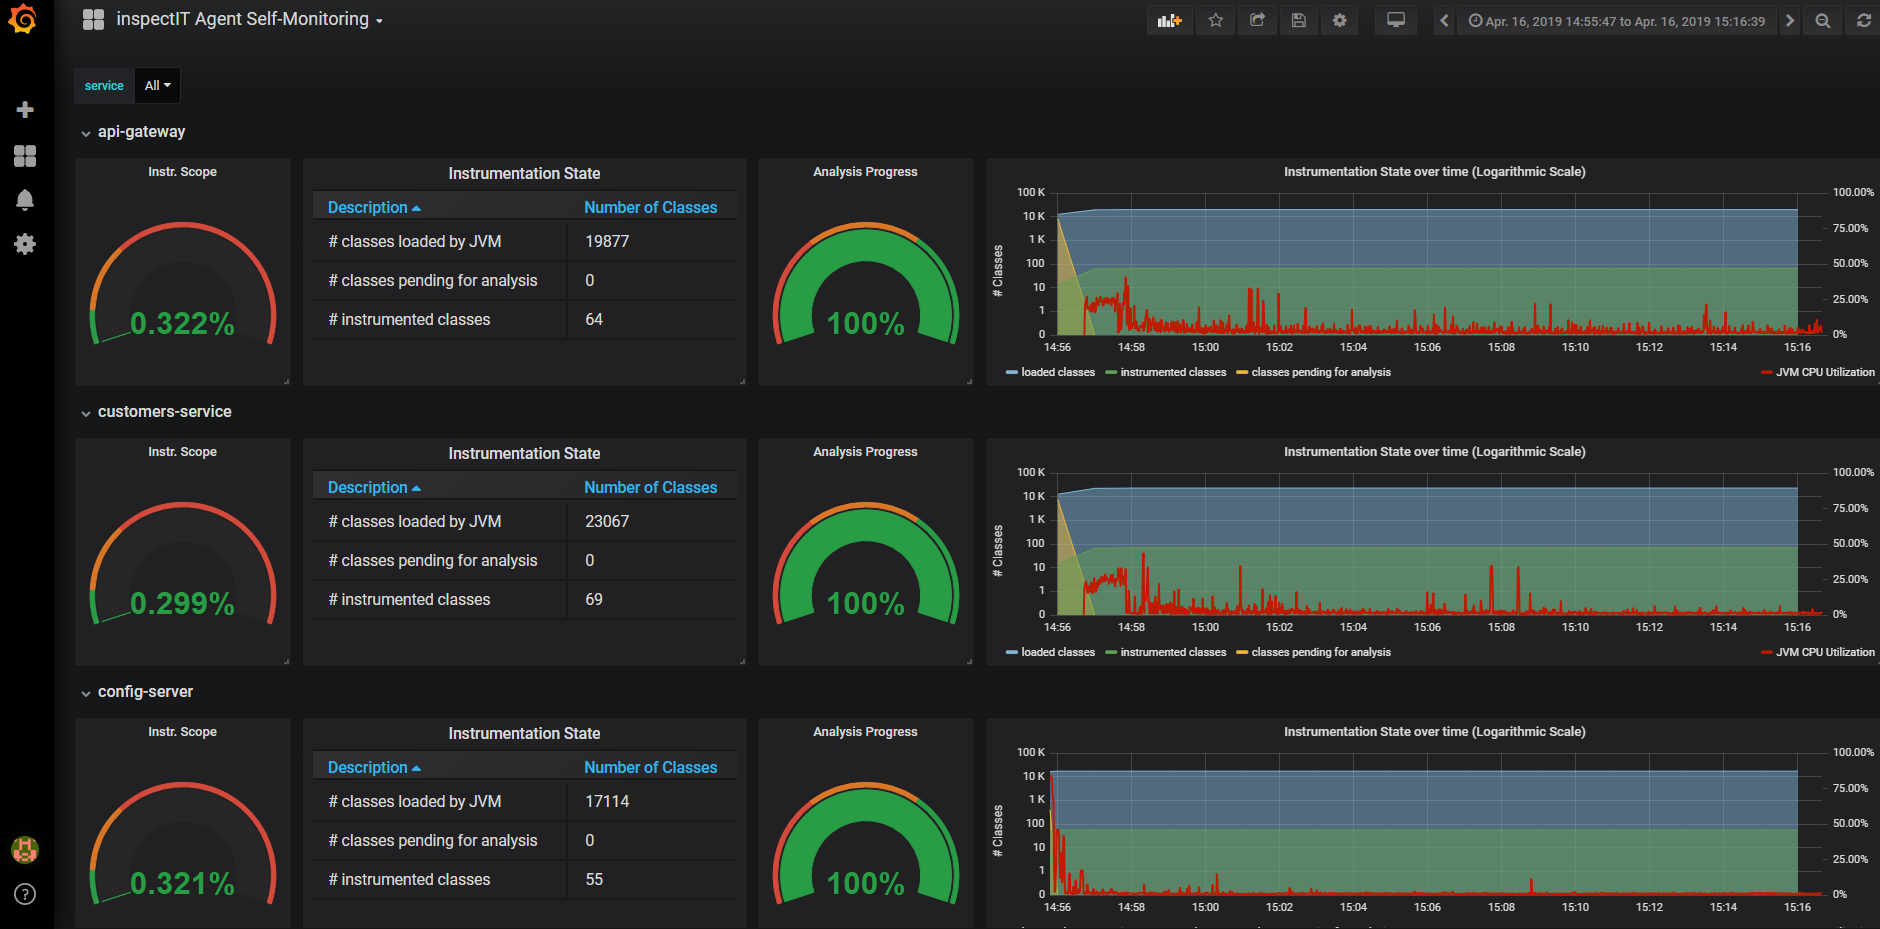Open the time range picker
Image resolution: width=1880 pixels, height=929 pixels.
point(1616,21)
